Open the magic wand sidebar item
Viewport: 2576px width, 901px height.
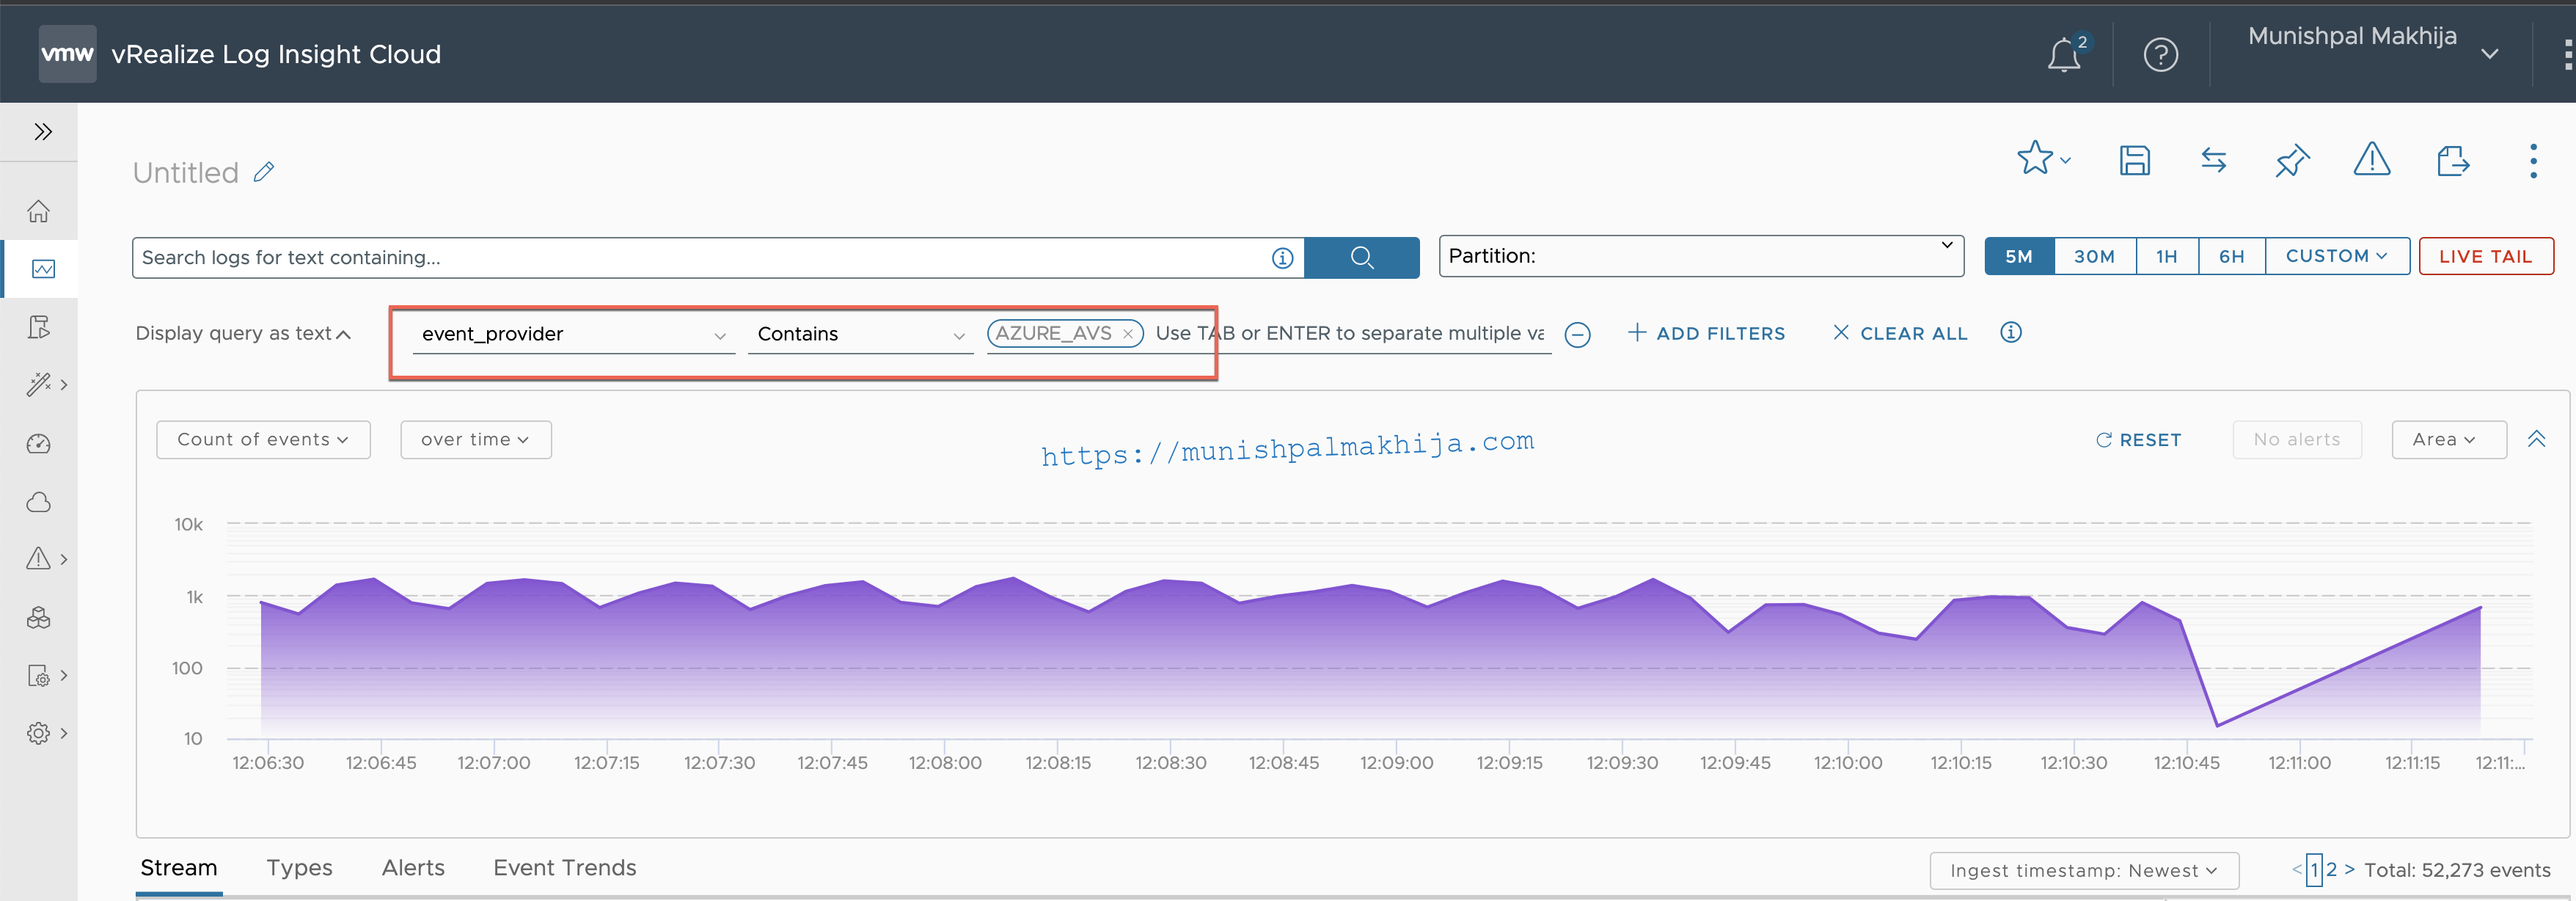click(39, 385)
